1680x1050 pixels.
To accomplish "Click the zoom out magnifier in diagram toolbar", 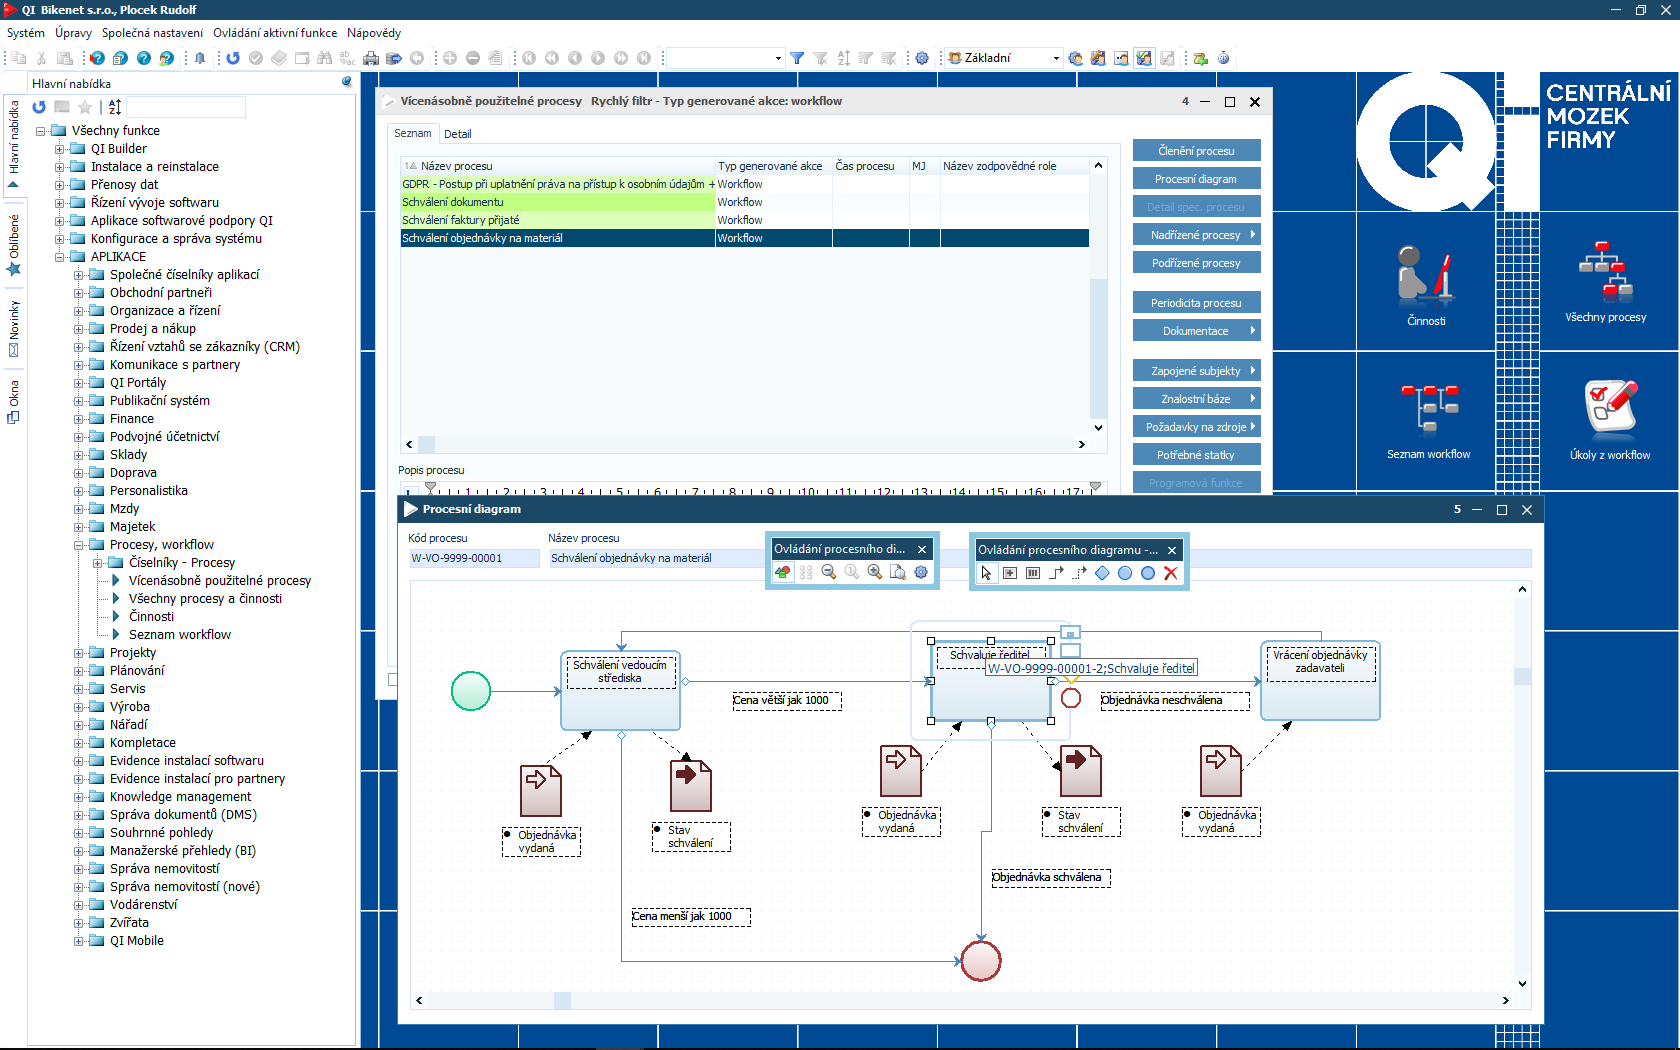I will pyautogui.click(x=829, y=572).
